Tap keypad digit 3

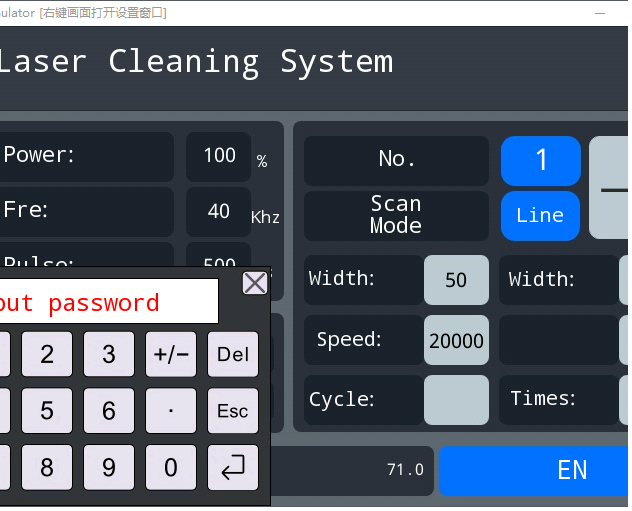[x=109, y=354]
